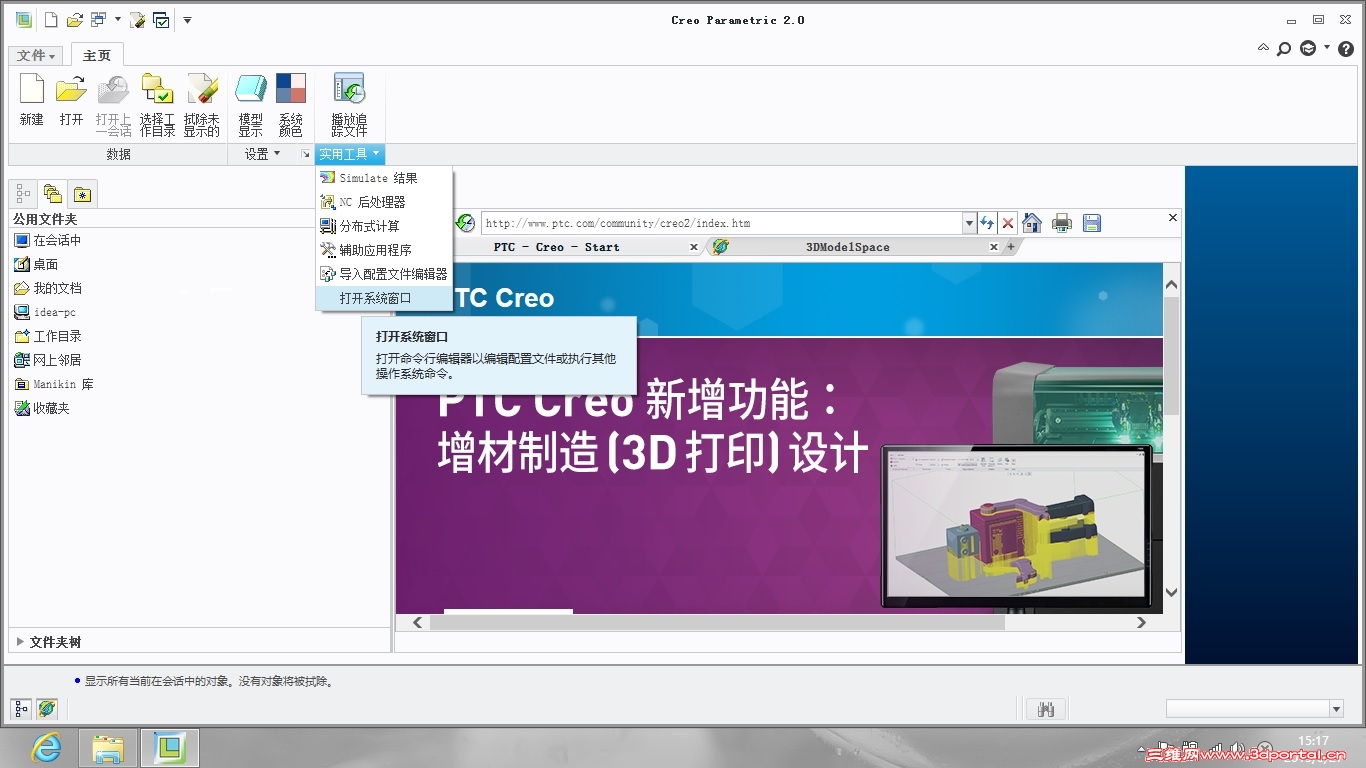Screen dimensions: 1366x768
Task: Click the folder browser tab icon in navigator
Action: pyautogui.click(x=53, y=194)
